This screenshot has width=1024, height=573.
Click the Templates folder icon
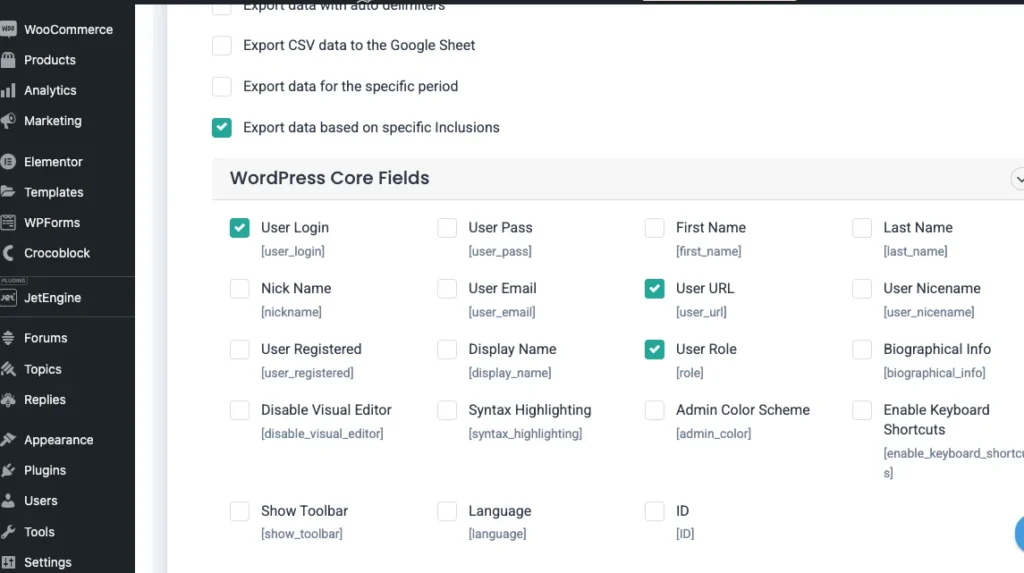pos(8,192)
